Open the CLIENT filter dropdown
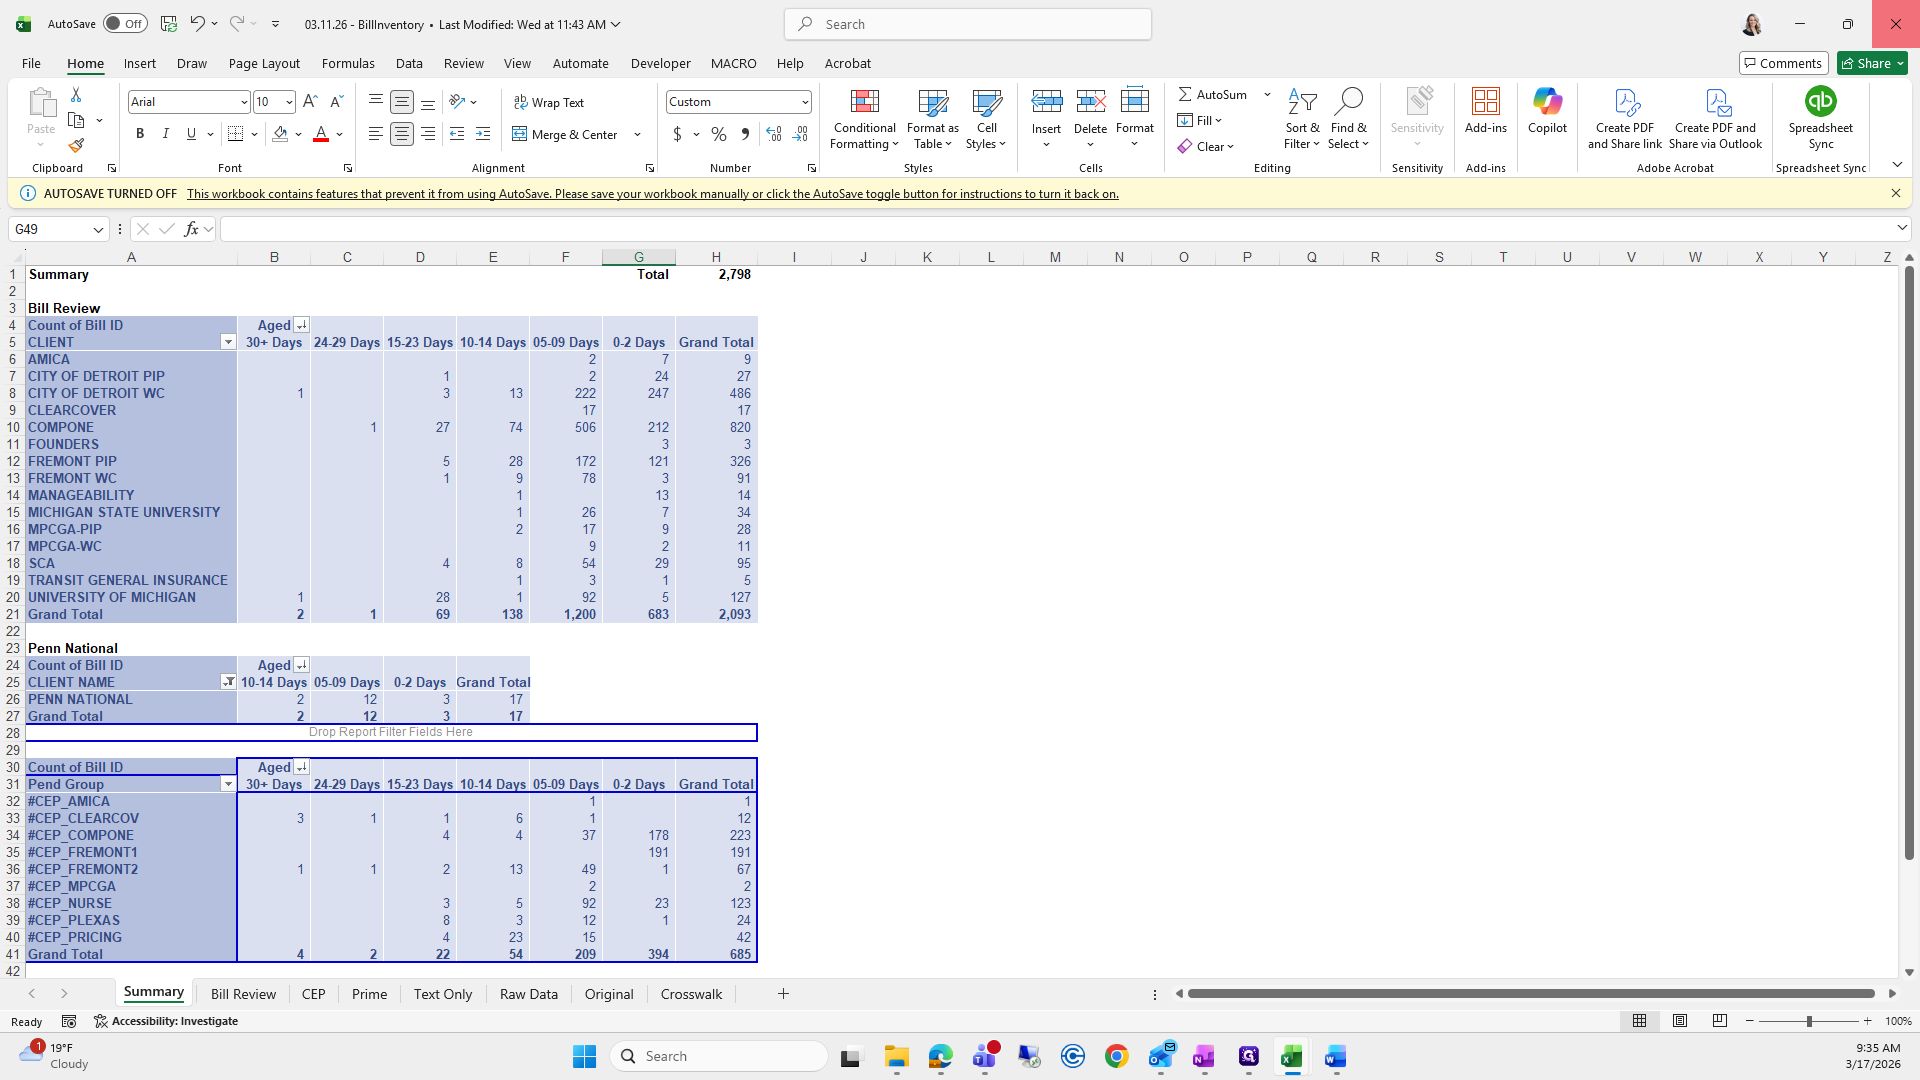The width and height of the screenshot is (1920, 1080). tap(228, 342)
